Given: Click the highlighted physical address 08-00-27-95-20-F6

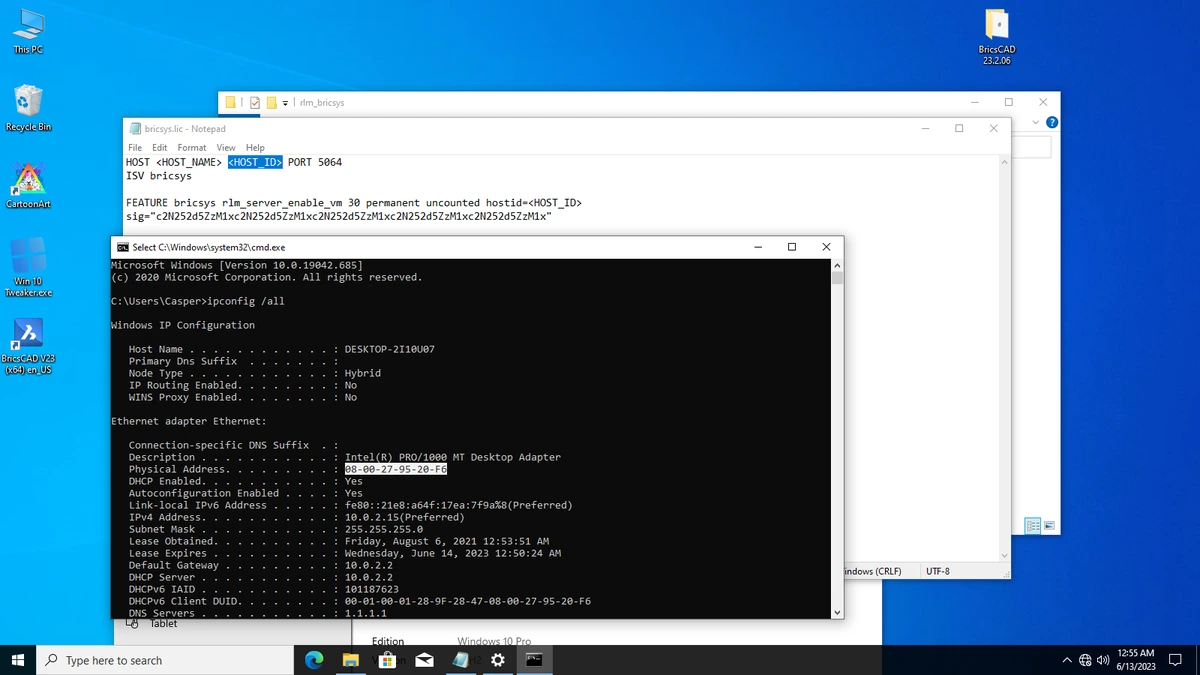Looking at the screenshot, I should click(396, 469).
